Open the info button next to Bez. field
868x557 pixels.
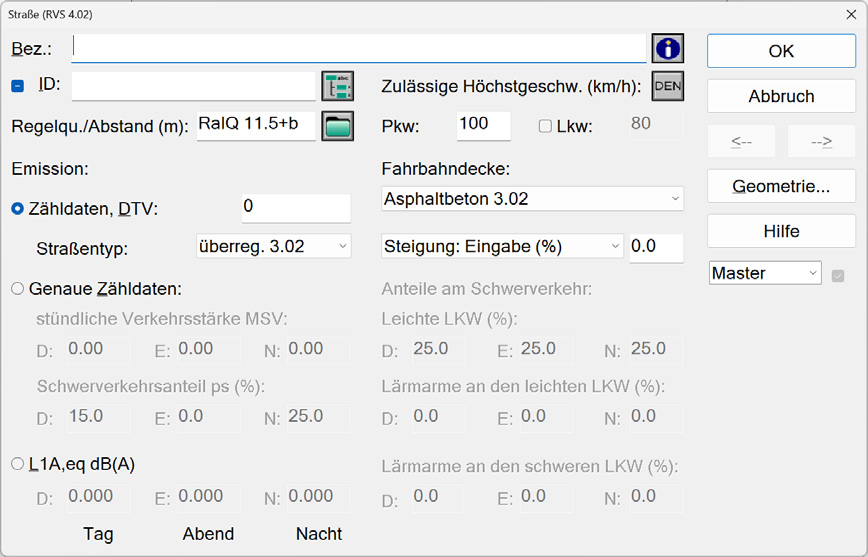pyautogui.click(x=668, y=48)
